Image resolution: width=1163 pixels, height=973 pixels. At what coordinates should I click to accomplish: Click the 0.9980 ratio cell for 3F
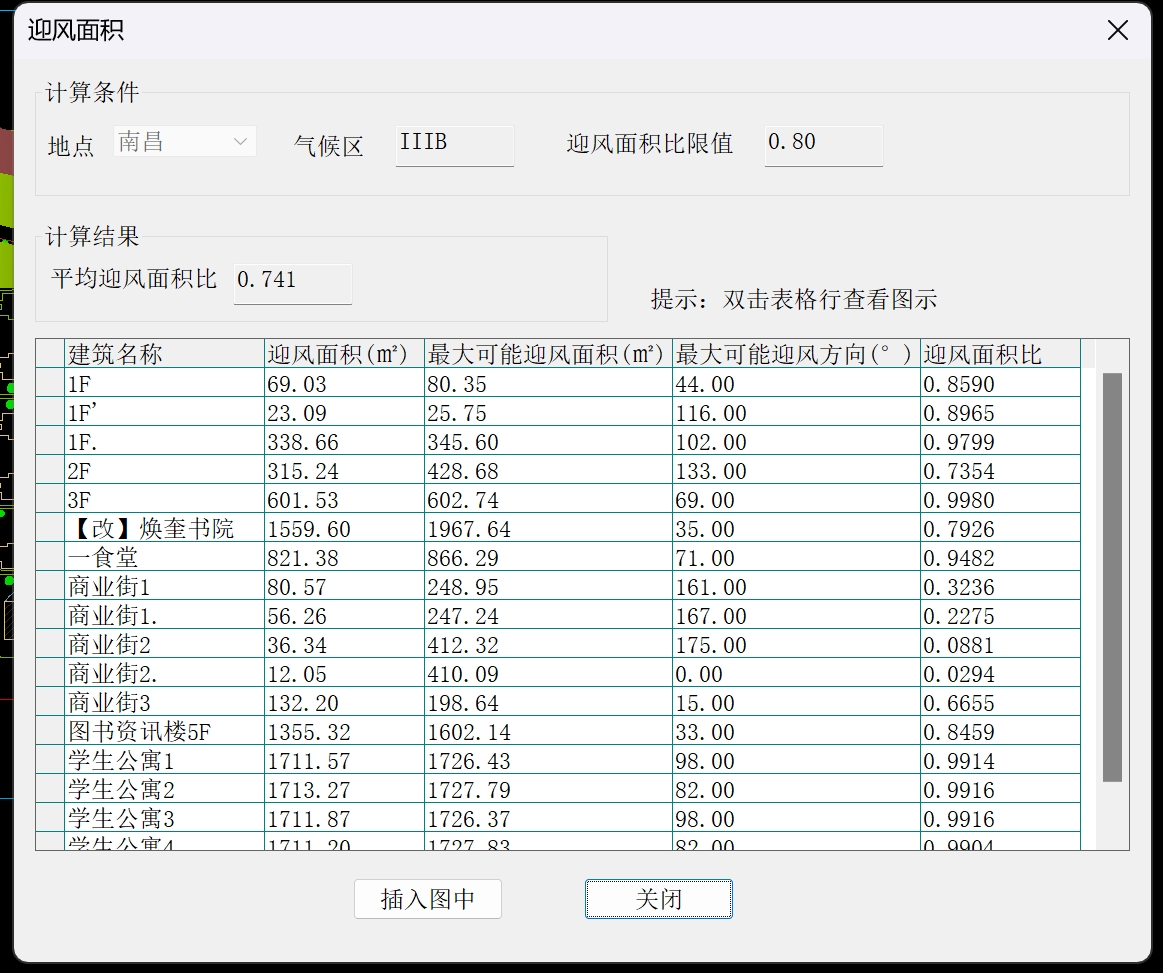[x=999, y=500]
